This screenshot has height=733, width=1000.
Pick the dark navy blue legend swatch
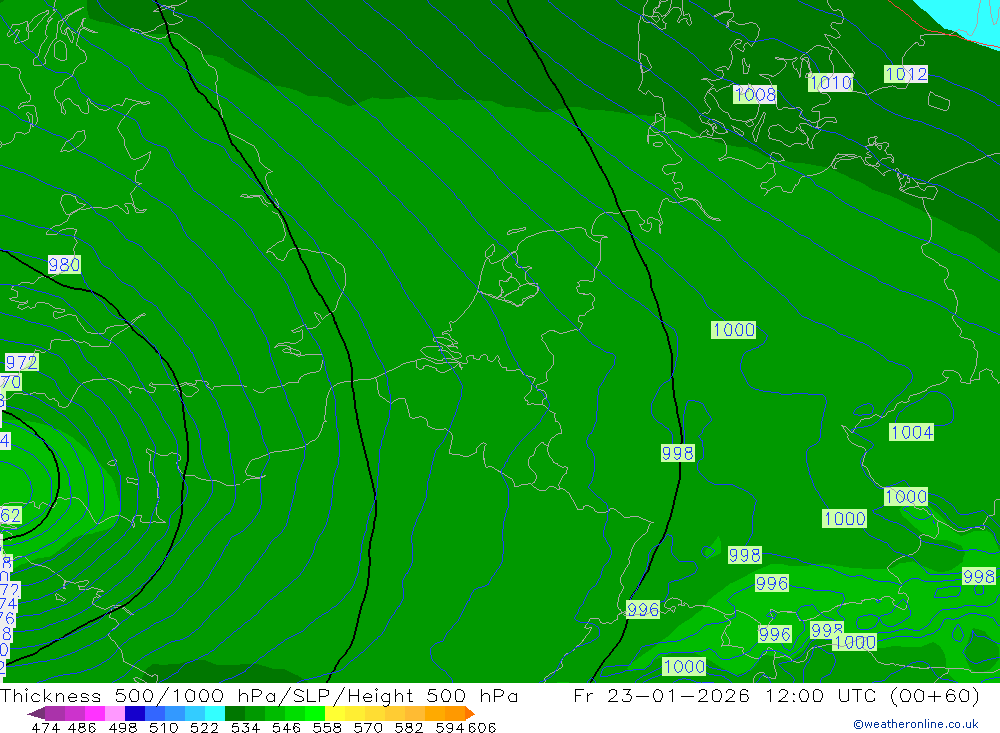tap(135, 713)
